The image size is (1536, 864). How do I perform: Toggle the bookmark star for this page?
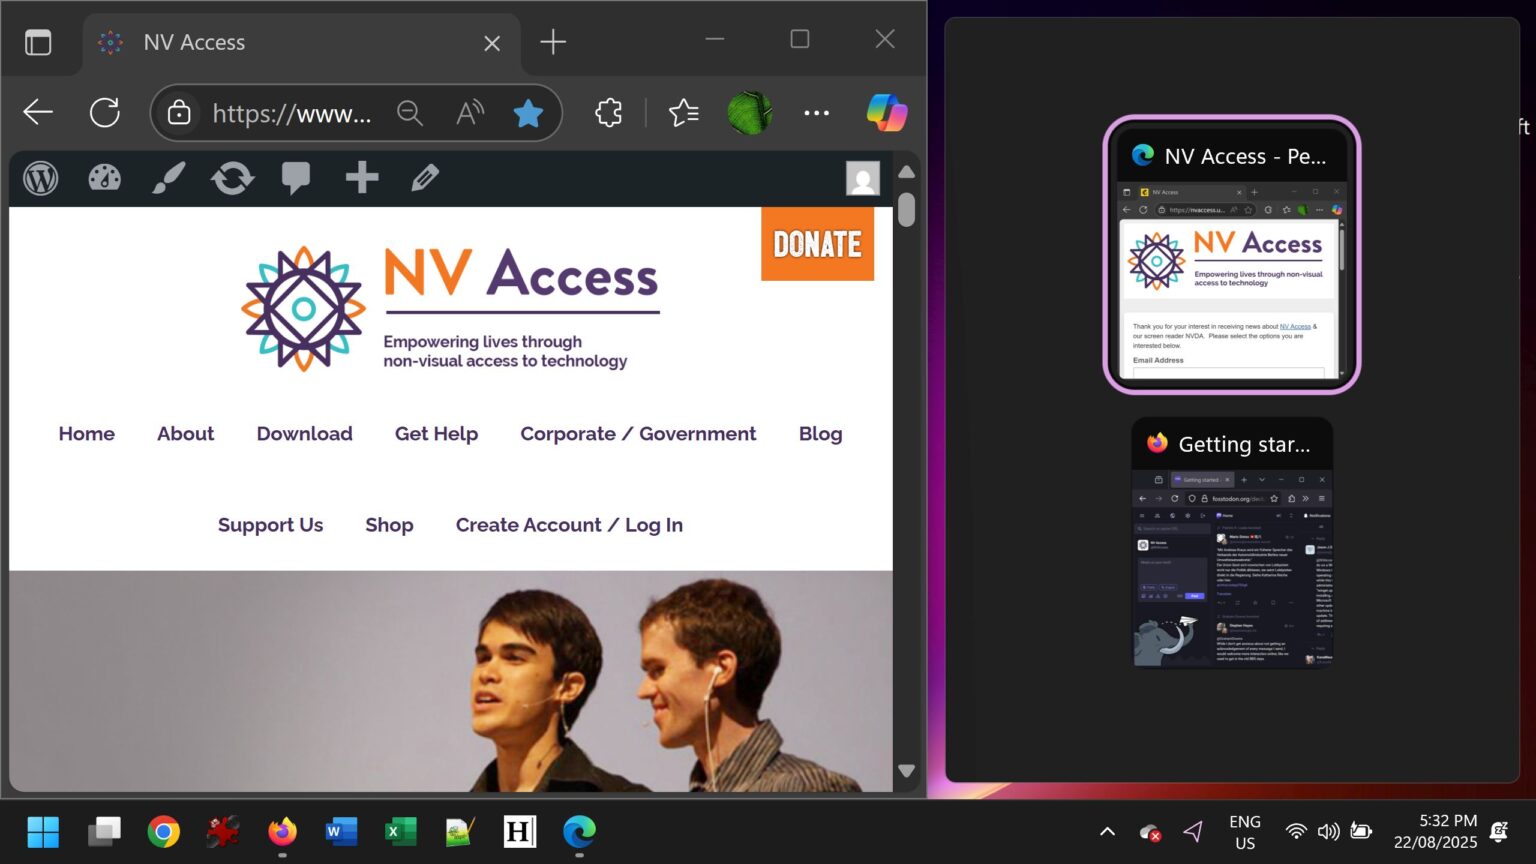(x=528, y=113)
